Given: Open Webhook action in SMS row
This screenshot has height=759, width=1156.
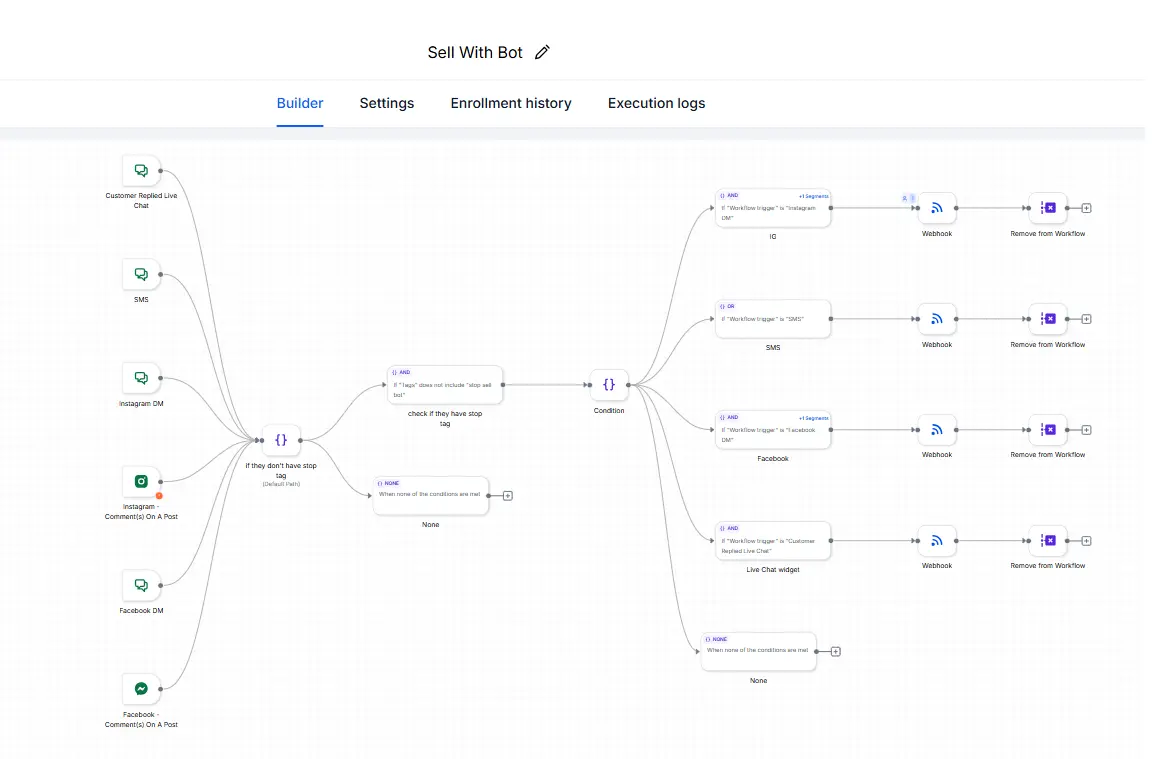Looking at the screenshot, I should (937, 319).
